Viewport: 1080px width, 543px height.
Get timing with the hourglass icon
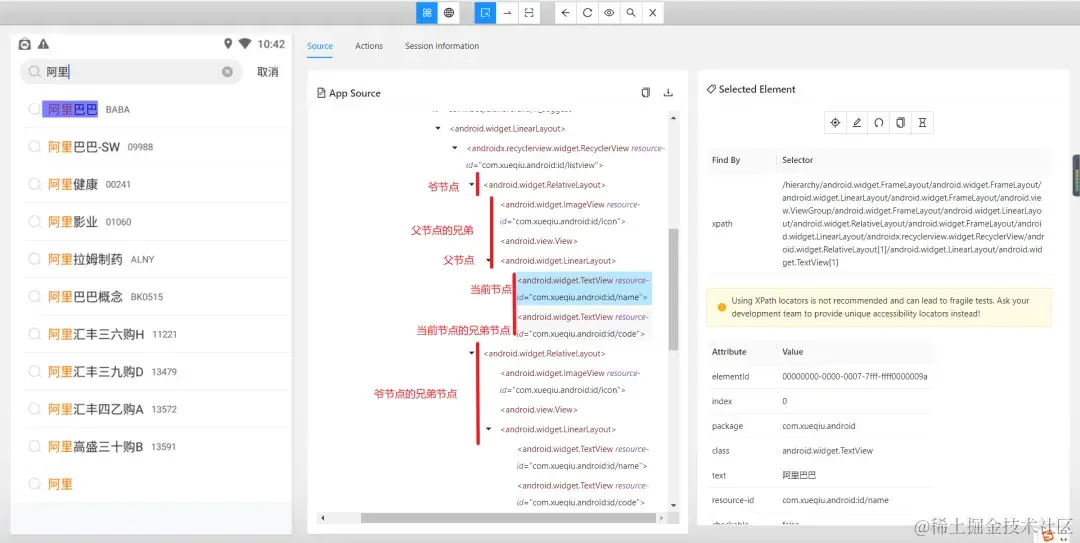pyautogui.click(x=922, y=123)
